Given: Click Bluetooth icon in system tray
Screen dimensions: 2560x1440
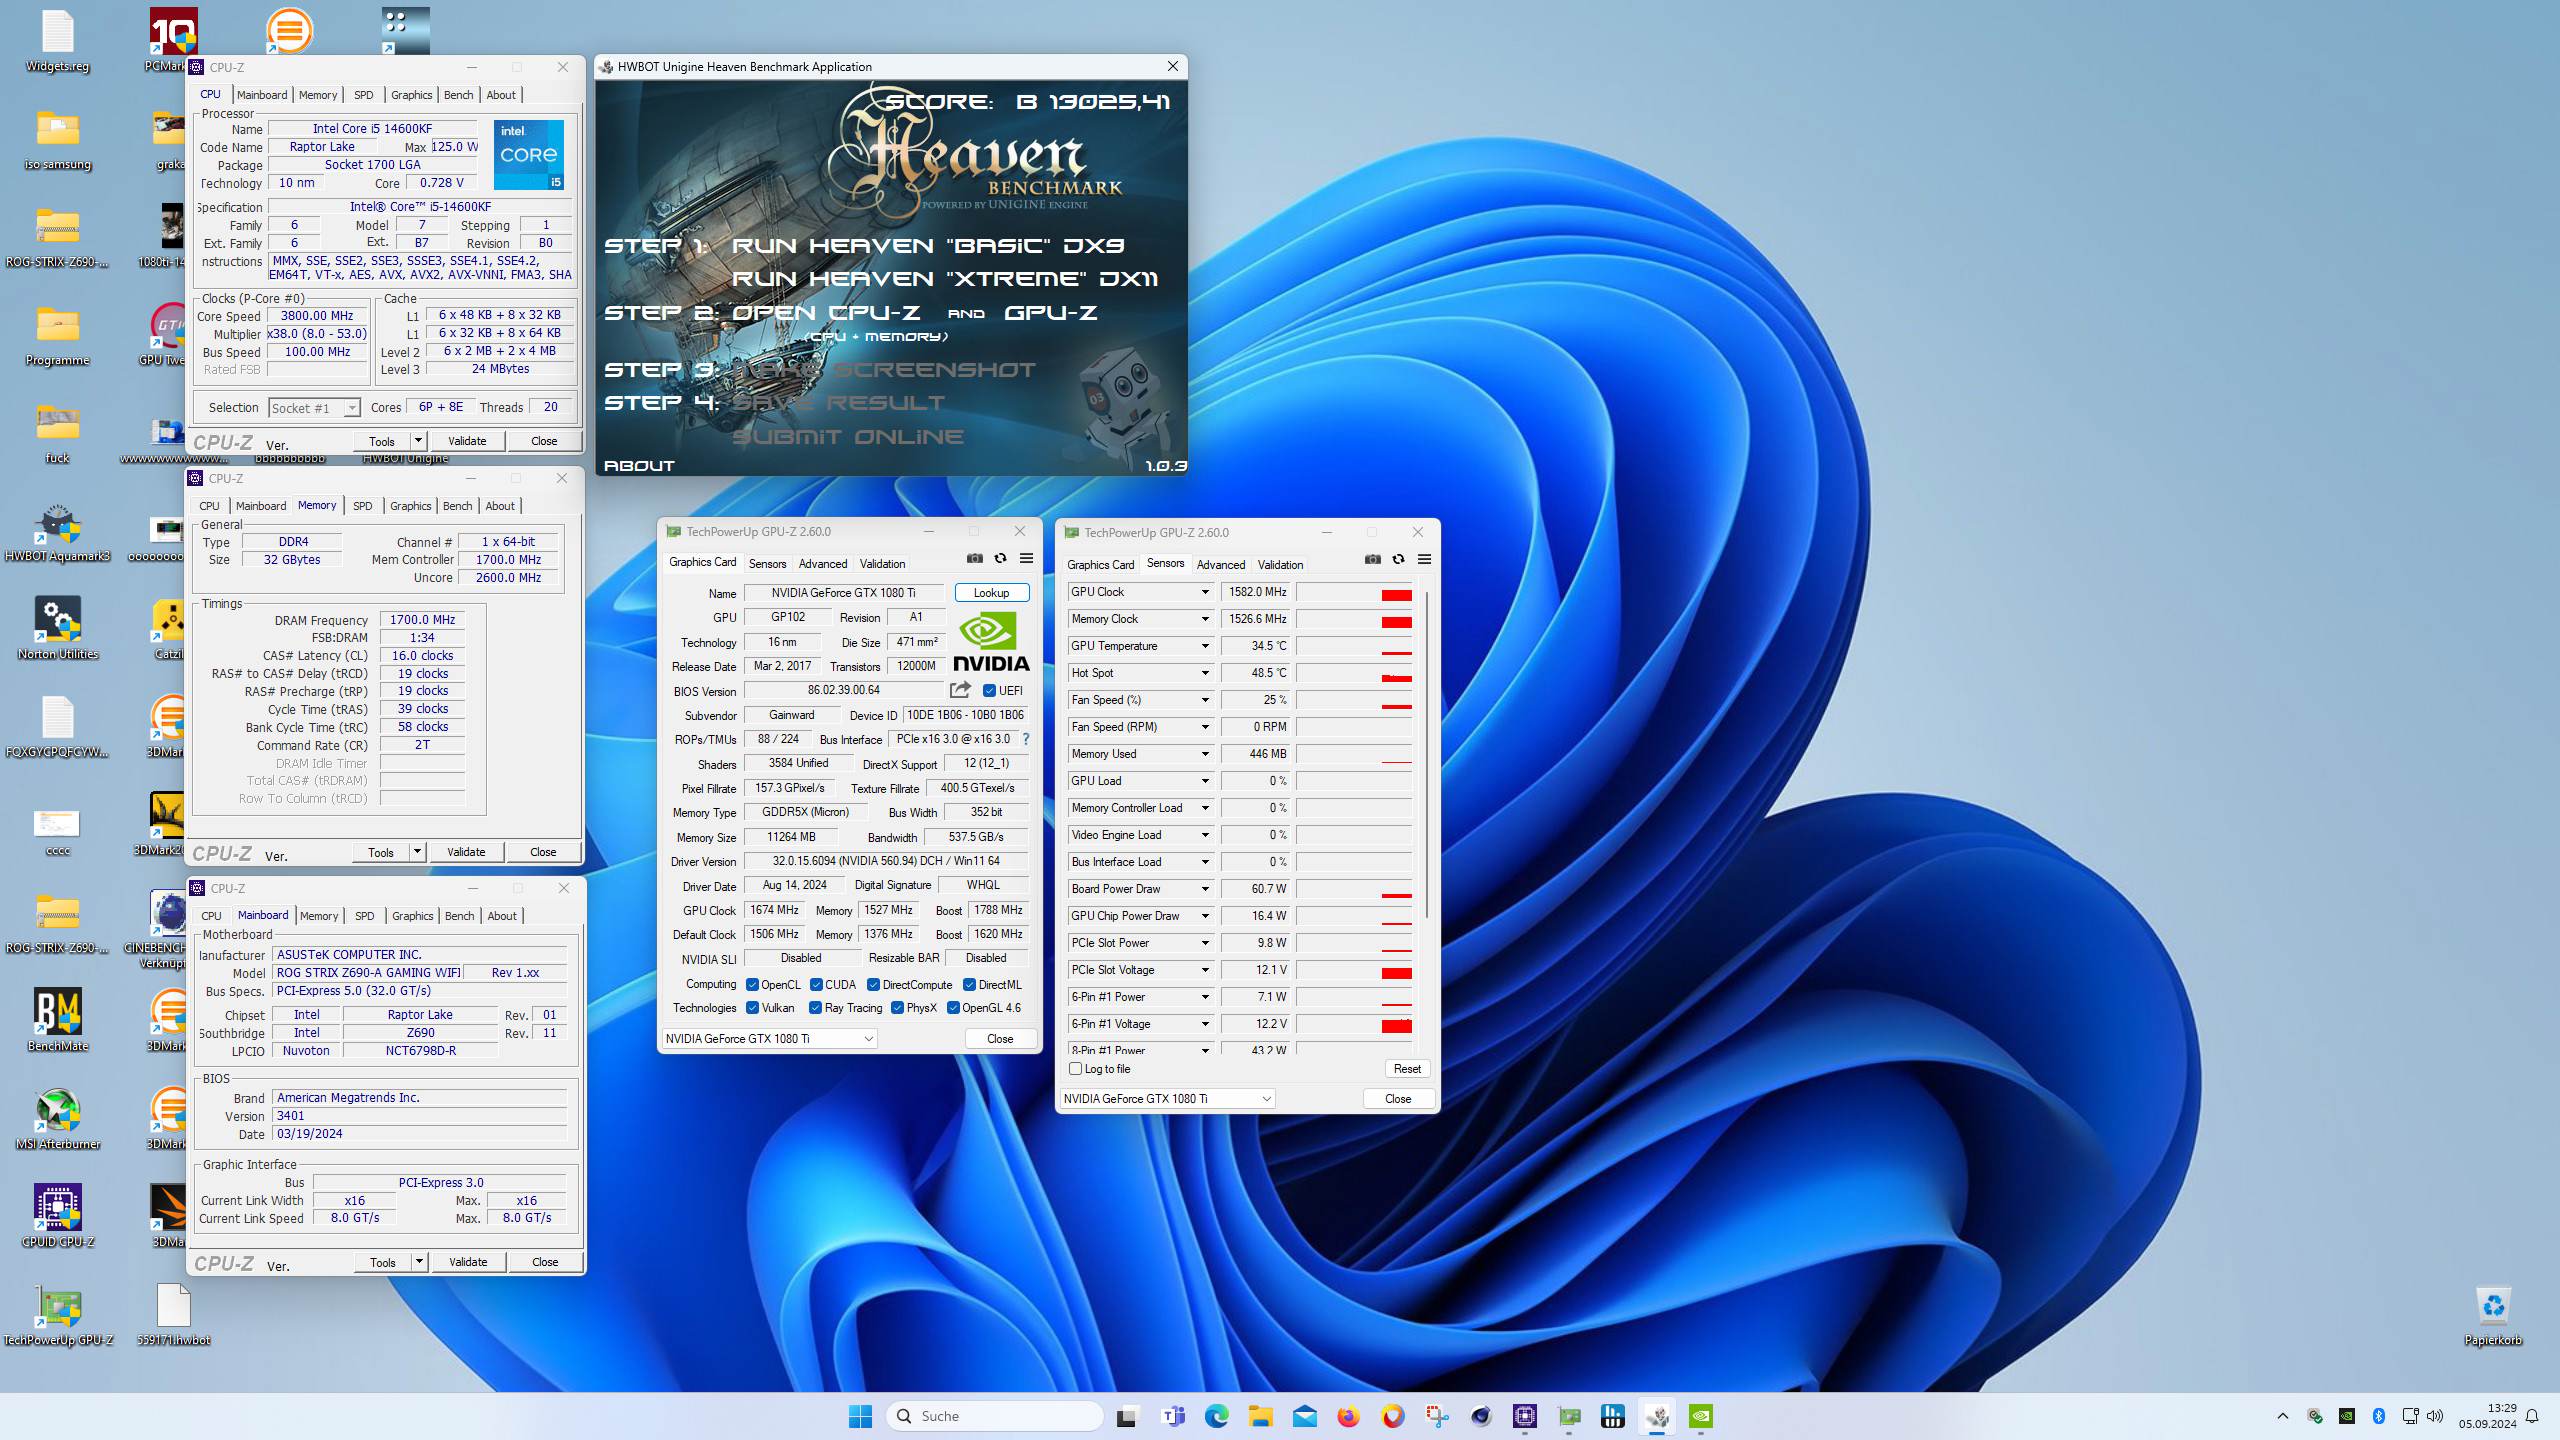Looking at the screenshot, I should coord(2379,1416).
